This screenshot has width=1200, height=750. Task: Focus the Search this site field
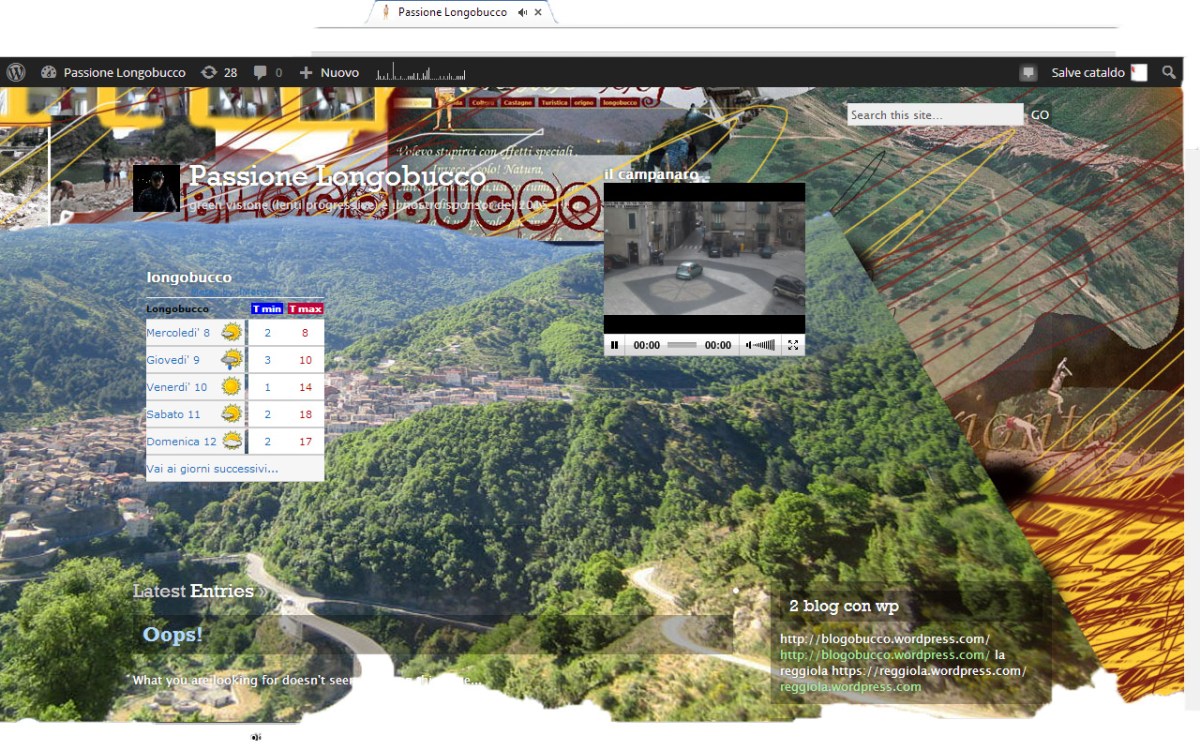[935, 115]
